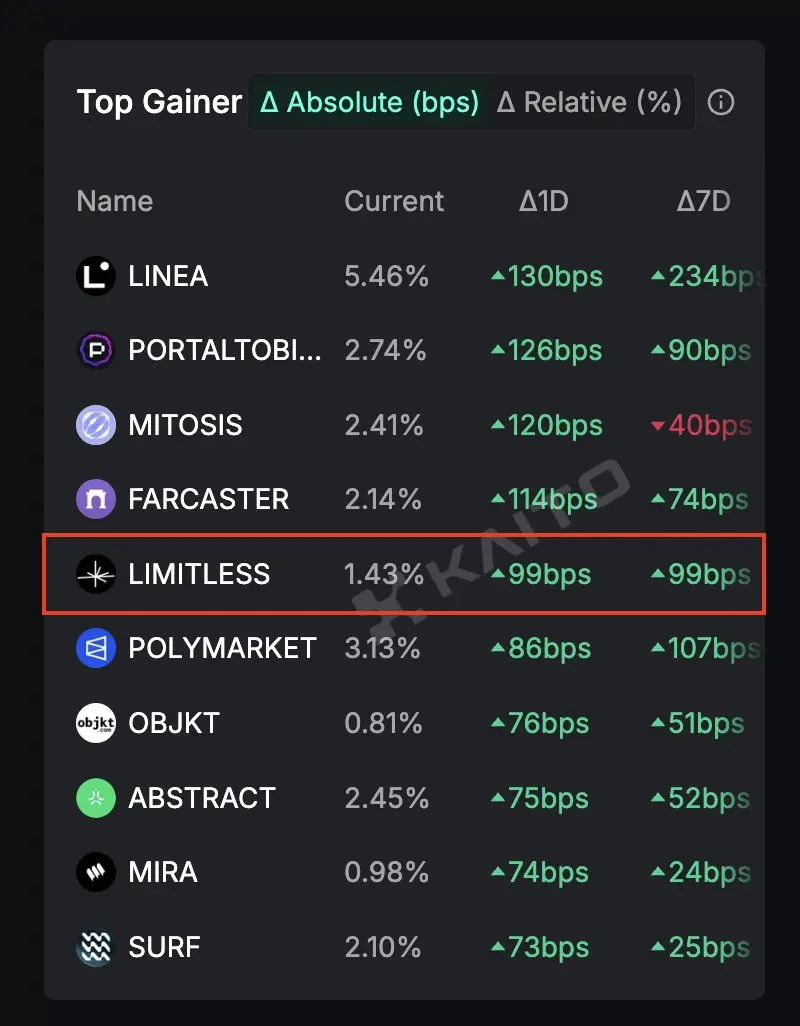Sort by the Current column header
The height and width of the screenshot is (1026, 800).
coord(394,201)
